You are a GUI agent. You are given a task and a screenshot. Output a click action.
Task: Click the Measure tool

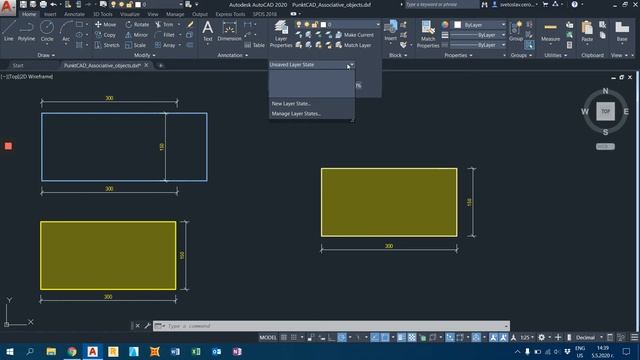pos(550,32)
